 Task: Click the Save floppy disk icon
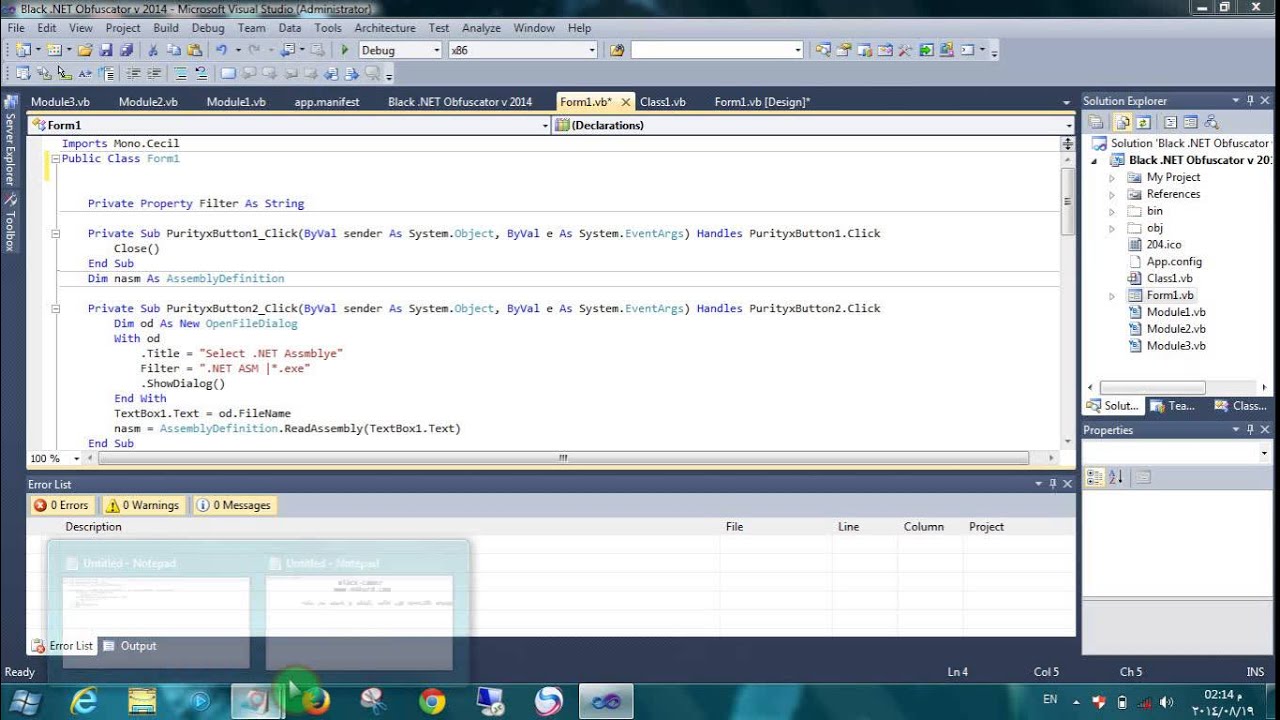[x=106, y=50]
